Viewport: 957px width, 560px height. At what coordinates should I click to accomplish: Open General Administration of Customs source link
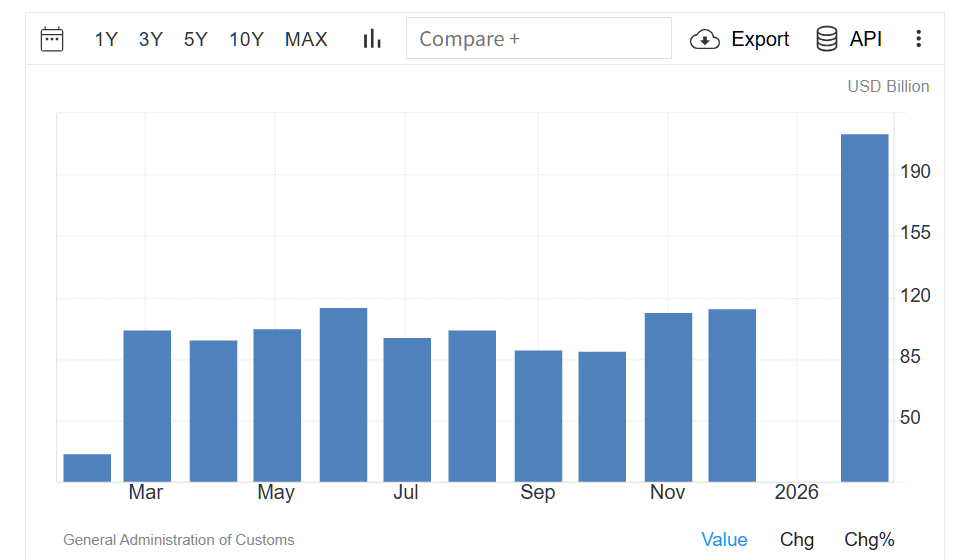pyautogui.click(x=179, y=540)
